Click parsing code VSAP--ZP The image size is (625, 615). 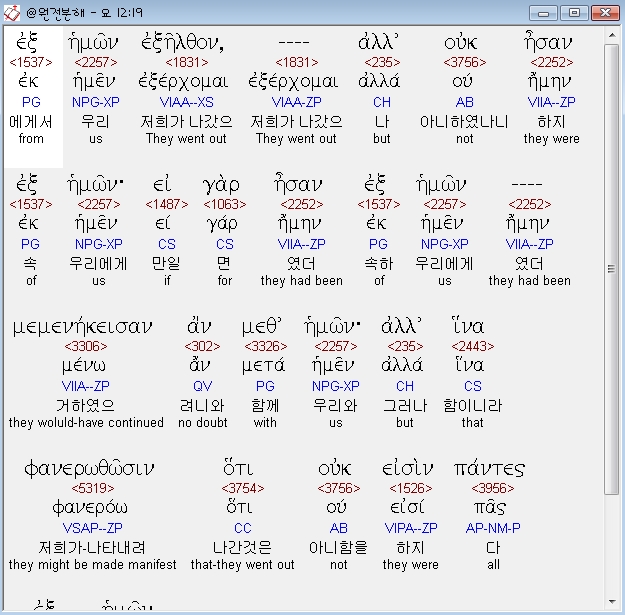[92, 528]
